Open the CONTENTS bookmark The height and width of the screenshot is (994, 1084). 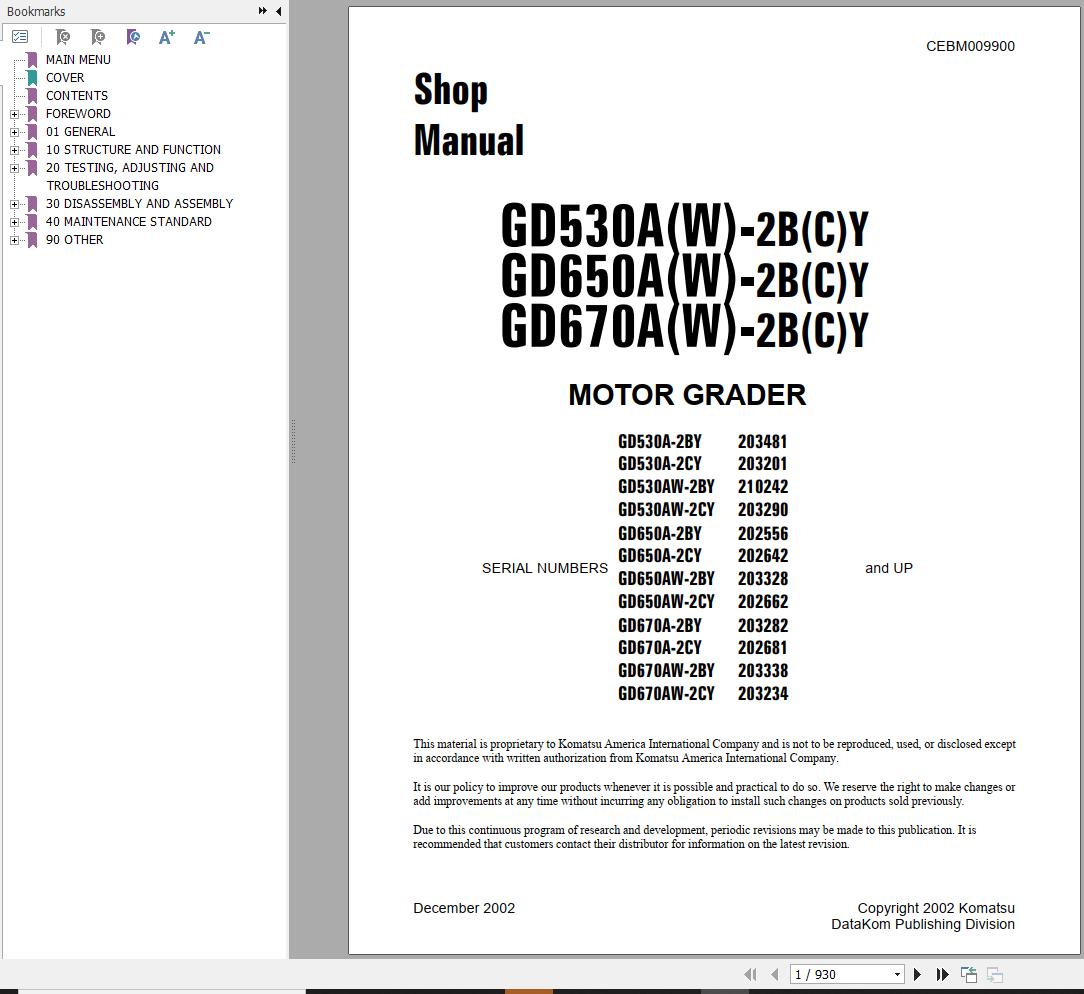pos(76,95)
